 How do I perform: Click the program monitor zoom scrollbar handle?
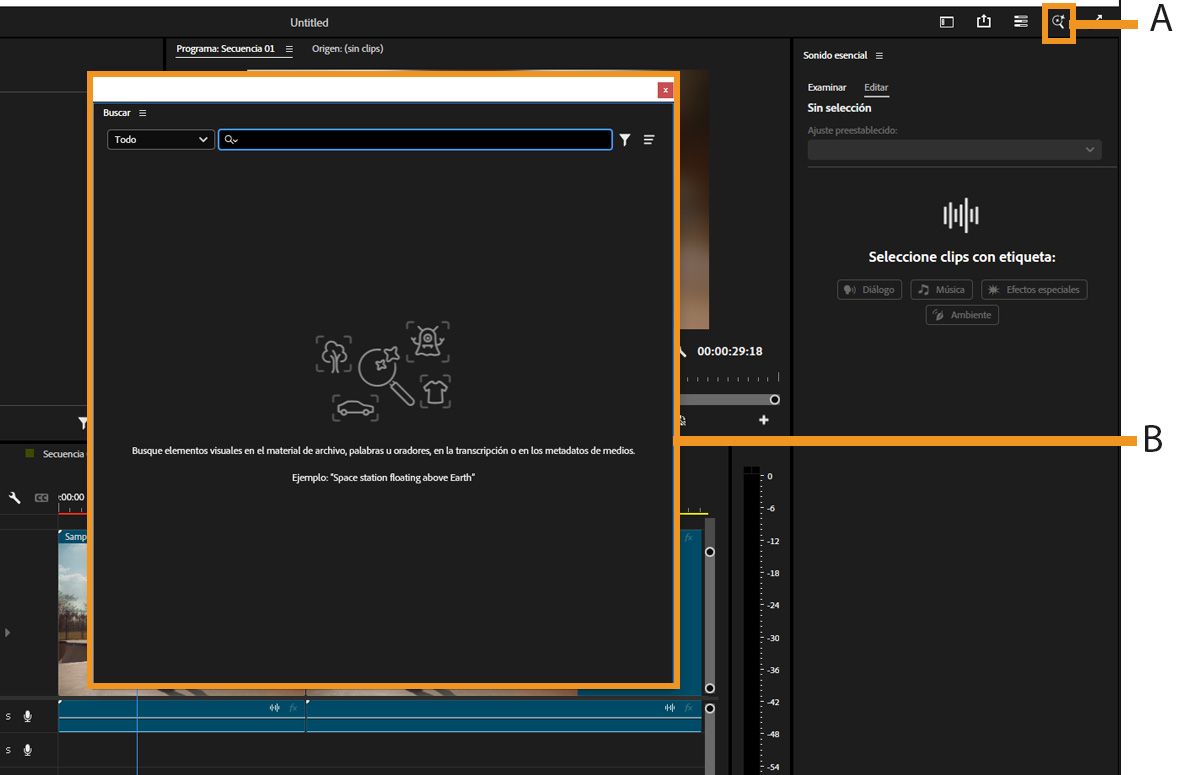(x=774, y=399)
